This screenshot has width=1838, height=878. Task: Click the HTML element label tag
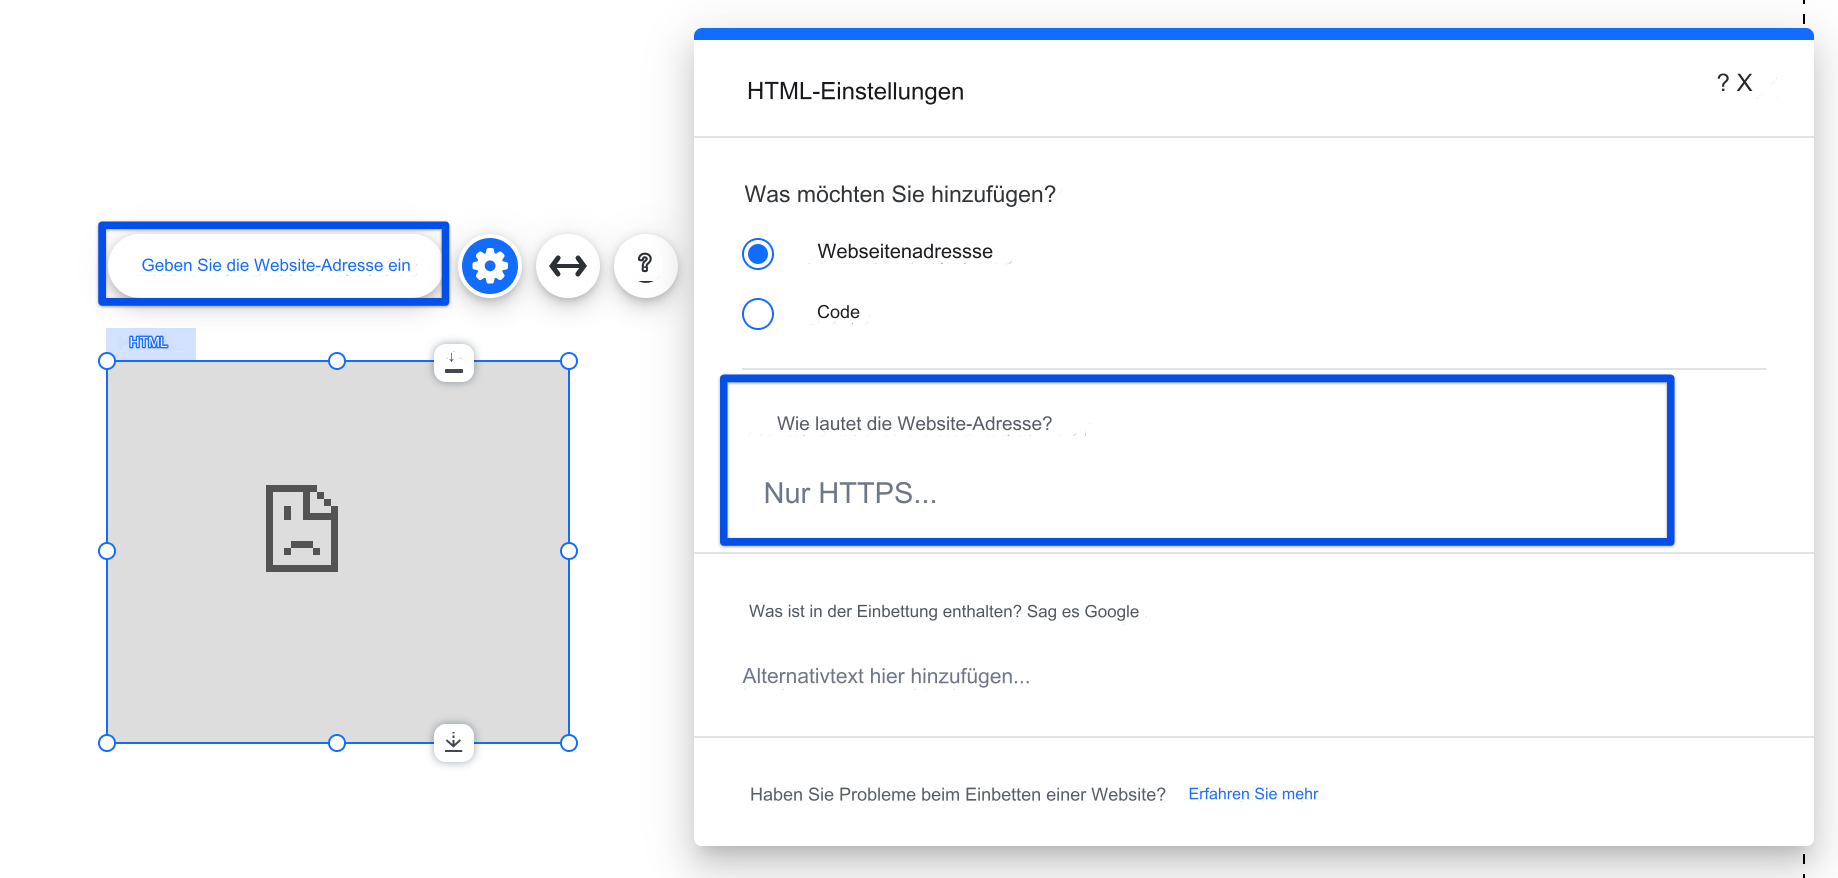(x=150, y=343)
